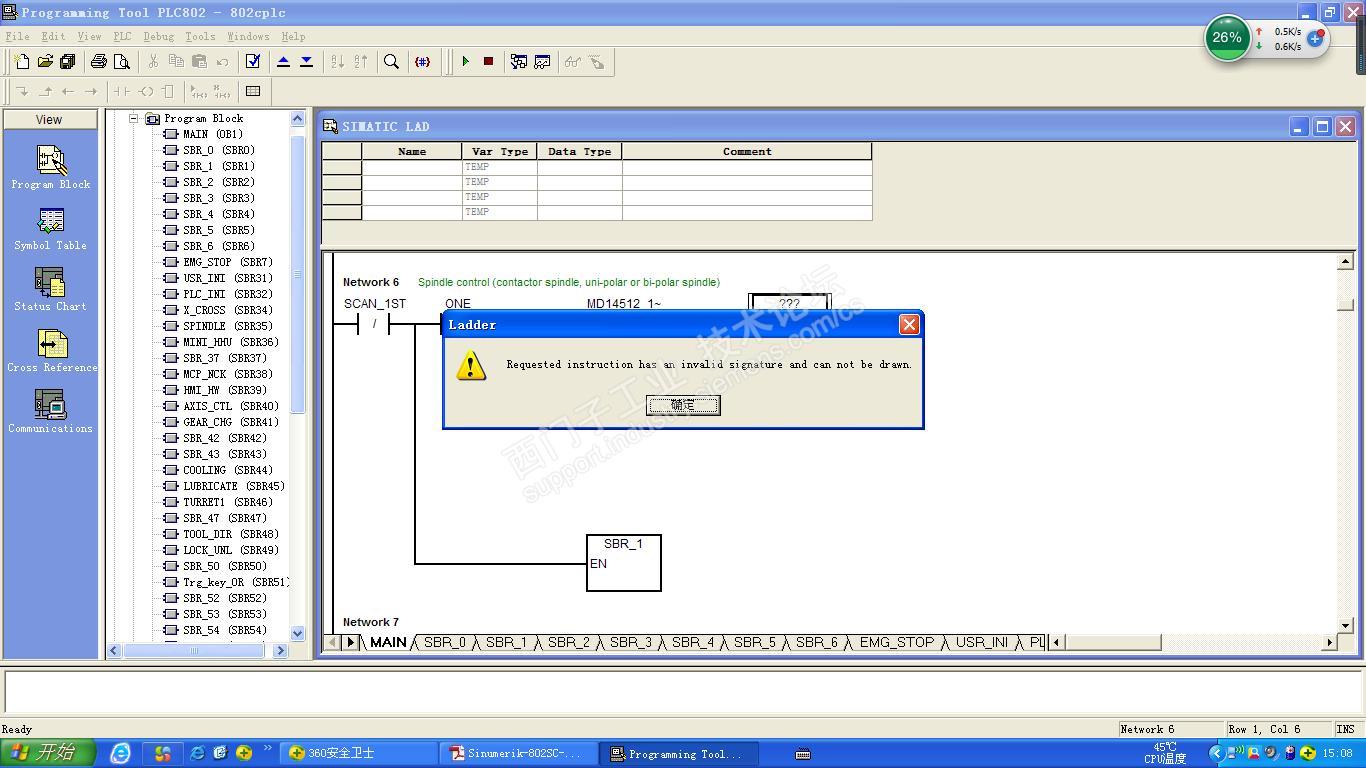Select SPINDLE (SBR35) in the tree

(227, 326)
